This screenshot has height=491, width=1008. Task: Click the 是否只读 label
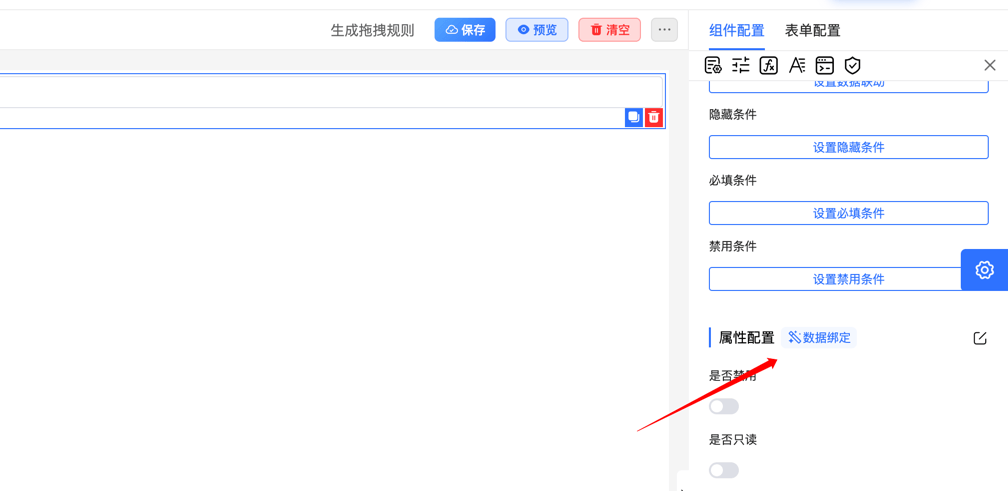tap(733, 440)
